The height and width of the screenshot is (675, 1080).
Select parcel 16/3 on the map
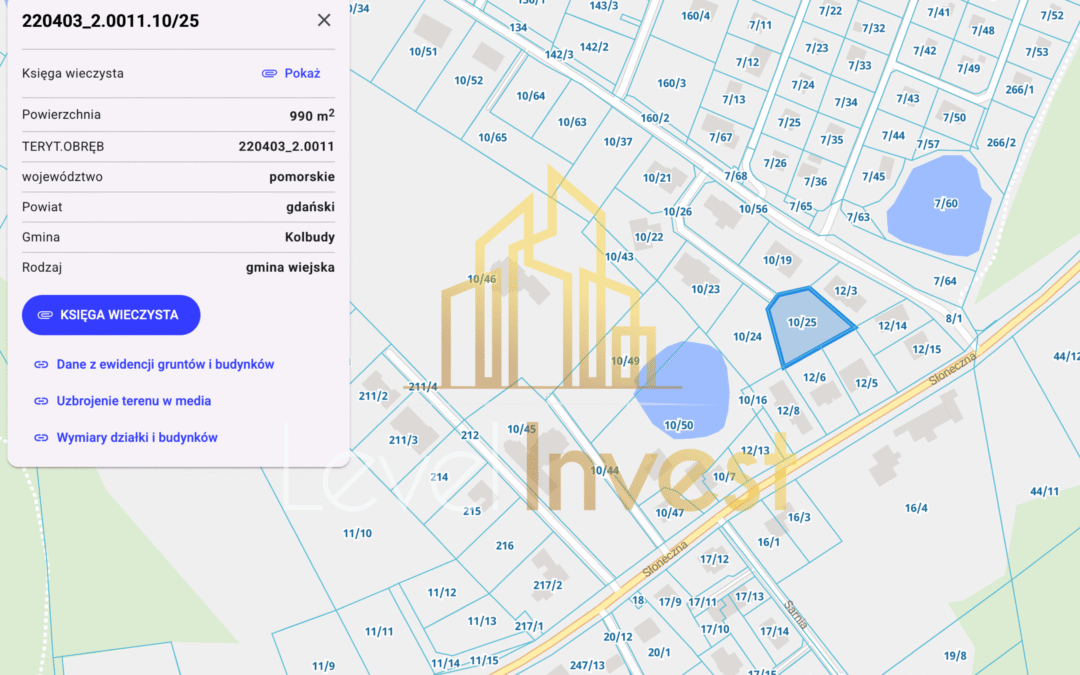tap(799, 517)
